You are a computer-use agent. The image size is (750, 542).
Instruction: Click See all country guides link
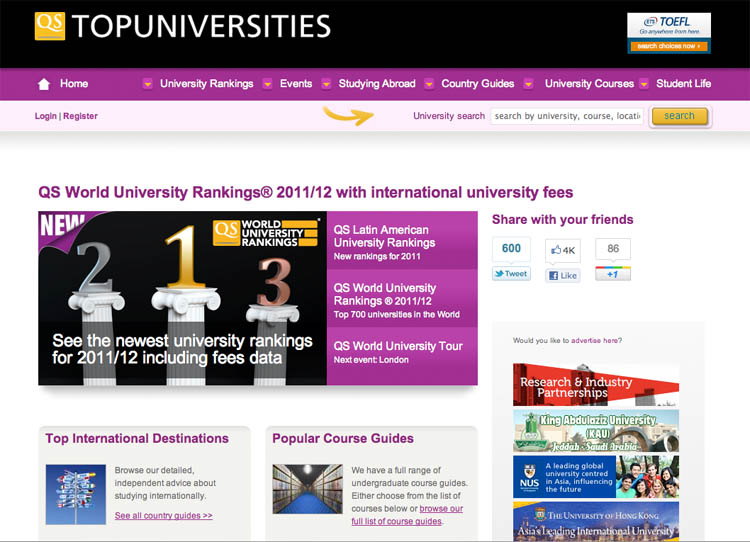tap(164, 516)
